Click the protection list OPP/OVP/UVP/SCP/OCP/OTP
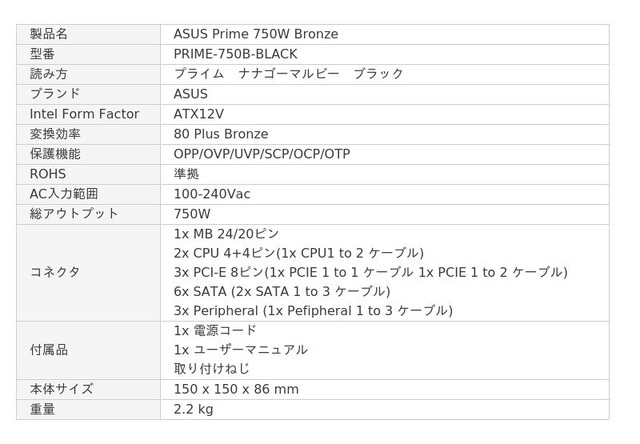640x444 pixels. pos(262,154)
